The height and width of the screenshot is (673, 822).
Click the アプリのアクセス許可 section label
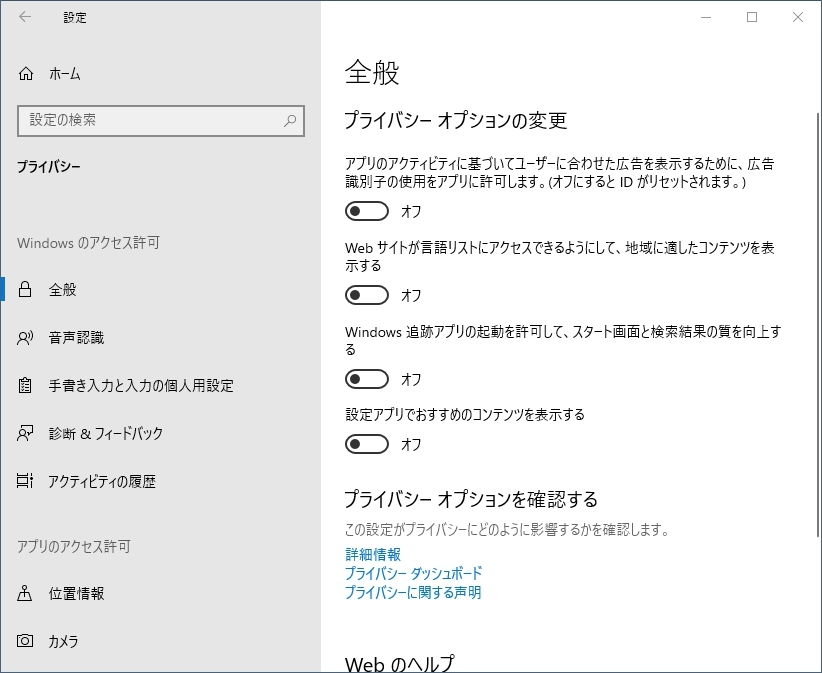(73, 546)
